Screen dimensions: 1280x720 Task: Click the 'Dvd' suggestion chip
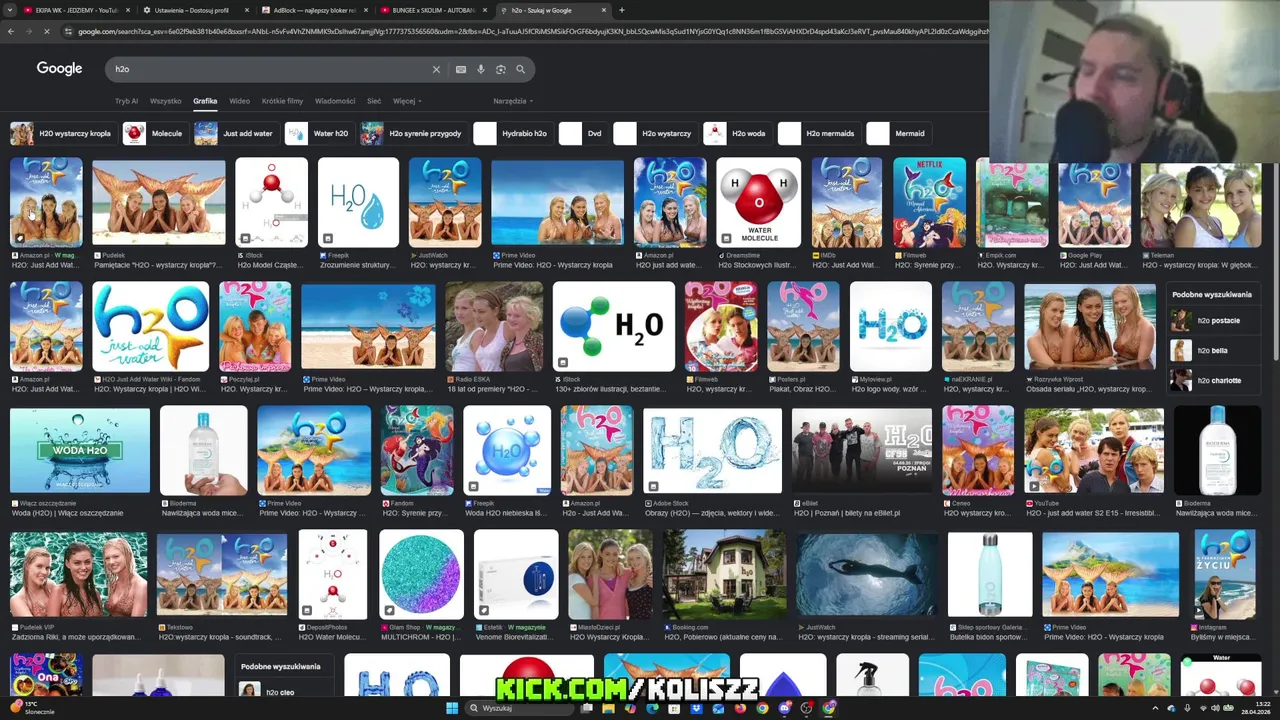pyautogui.click(x=582, y=133)
